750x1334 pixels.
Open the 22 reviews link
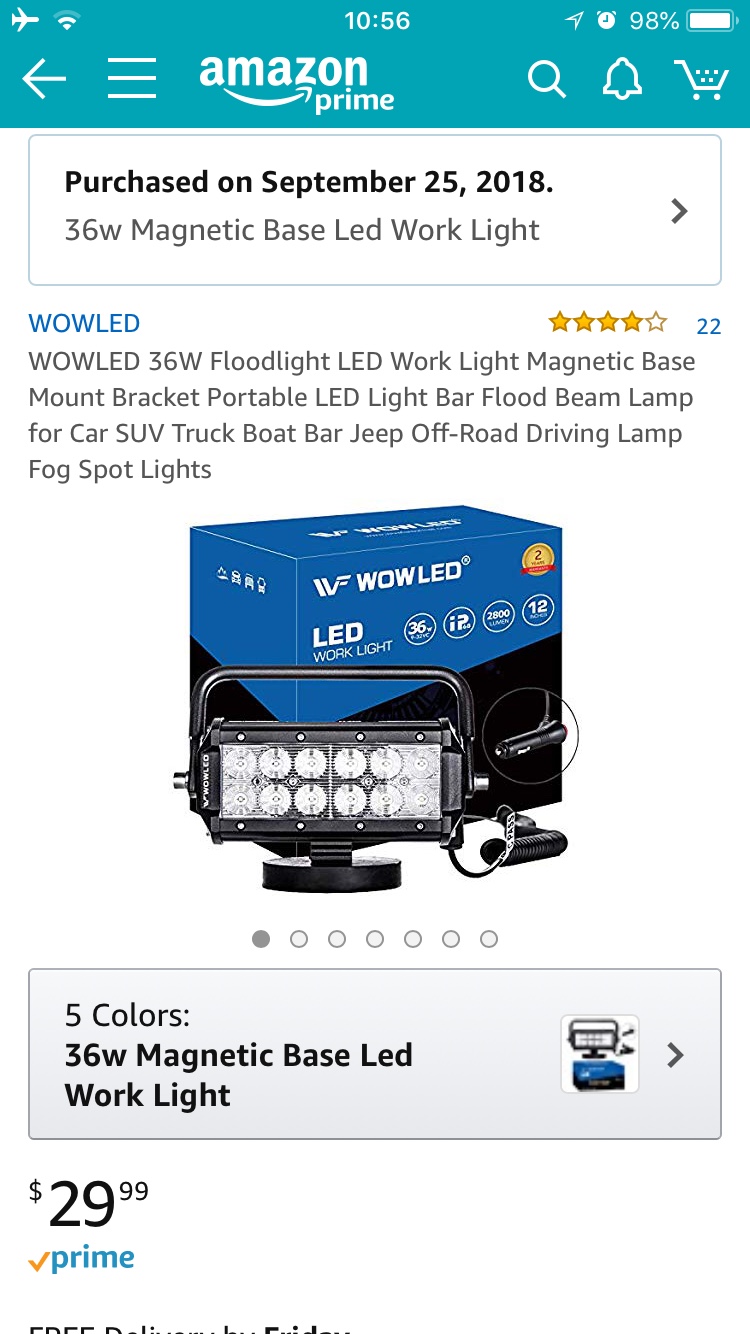[709, 326]
